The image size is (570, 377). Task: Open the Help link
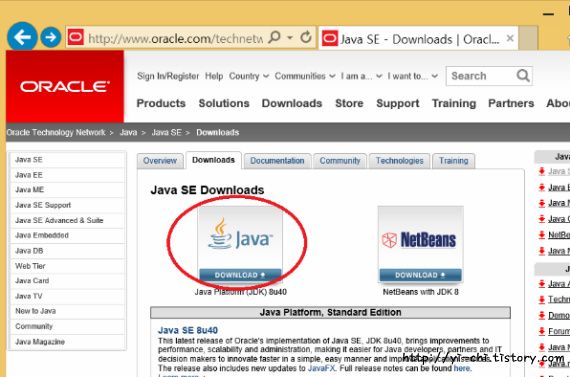click(214, 76)
